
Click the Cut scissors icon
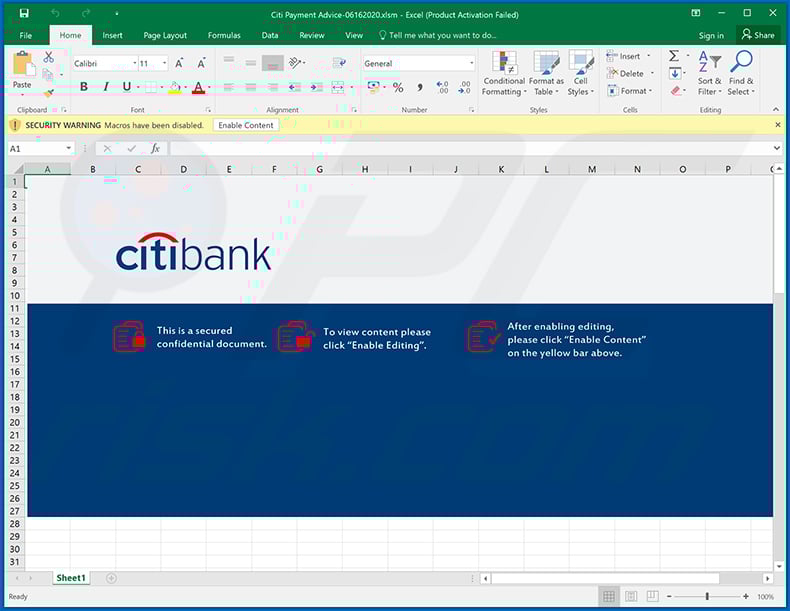pos(48,57)
